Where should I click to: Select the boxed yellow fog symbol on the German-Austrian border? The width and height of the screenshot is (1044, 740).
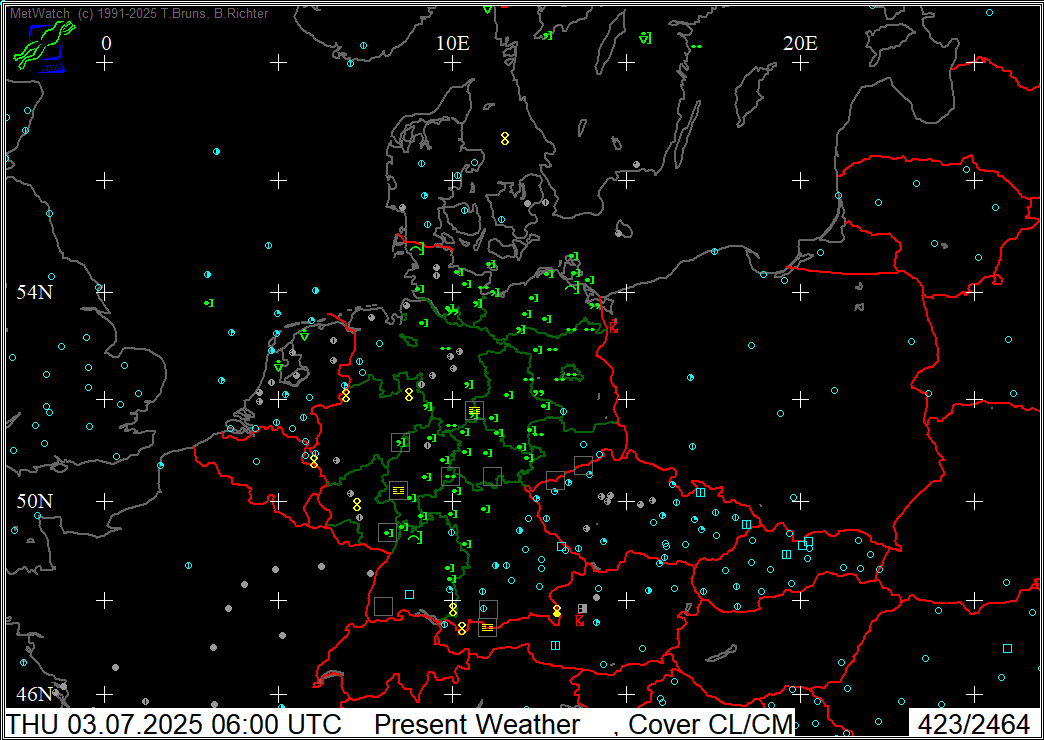coord(487,627)
